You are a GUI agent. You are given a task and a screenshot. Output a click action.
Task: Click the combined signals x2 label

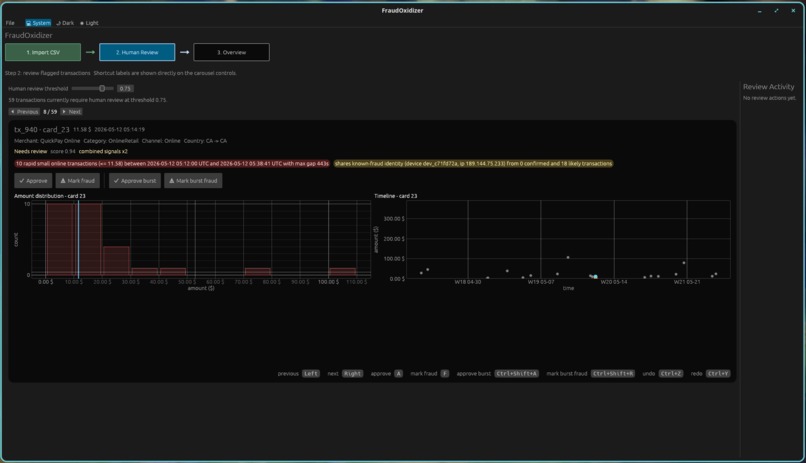(x=103, y=152)
